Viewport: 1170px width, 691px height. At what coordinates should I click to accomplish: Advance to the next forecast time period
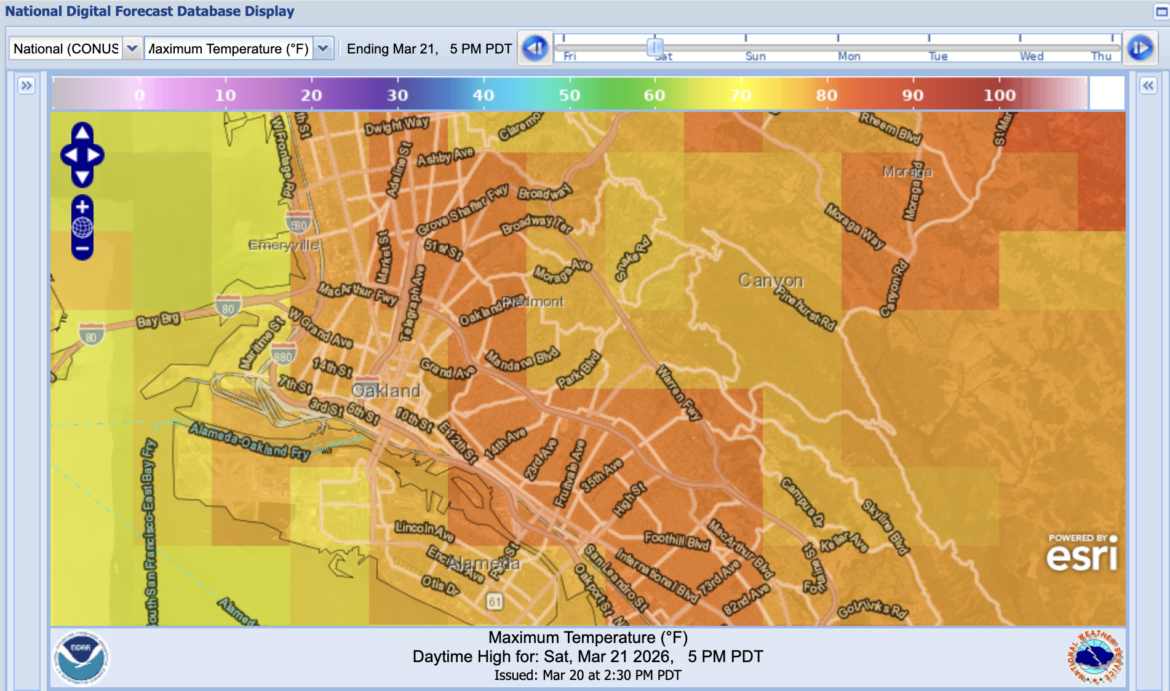pos(1138,47)
